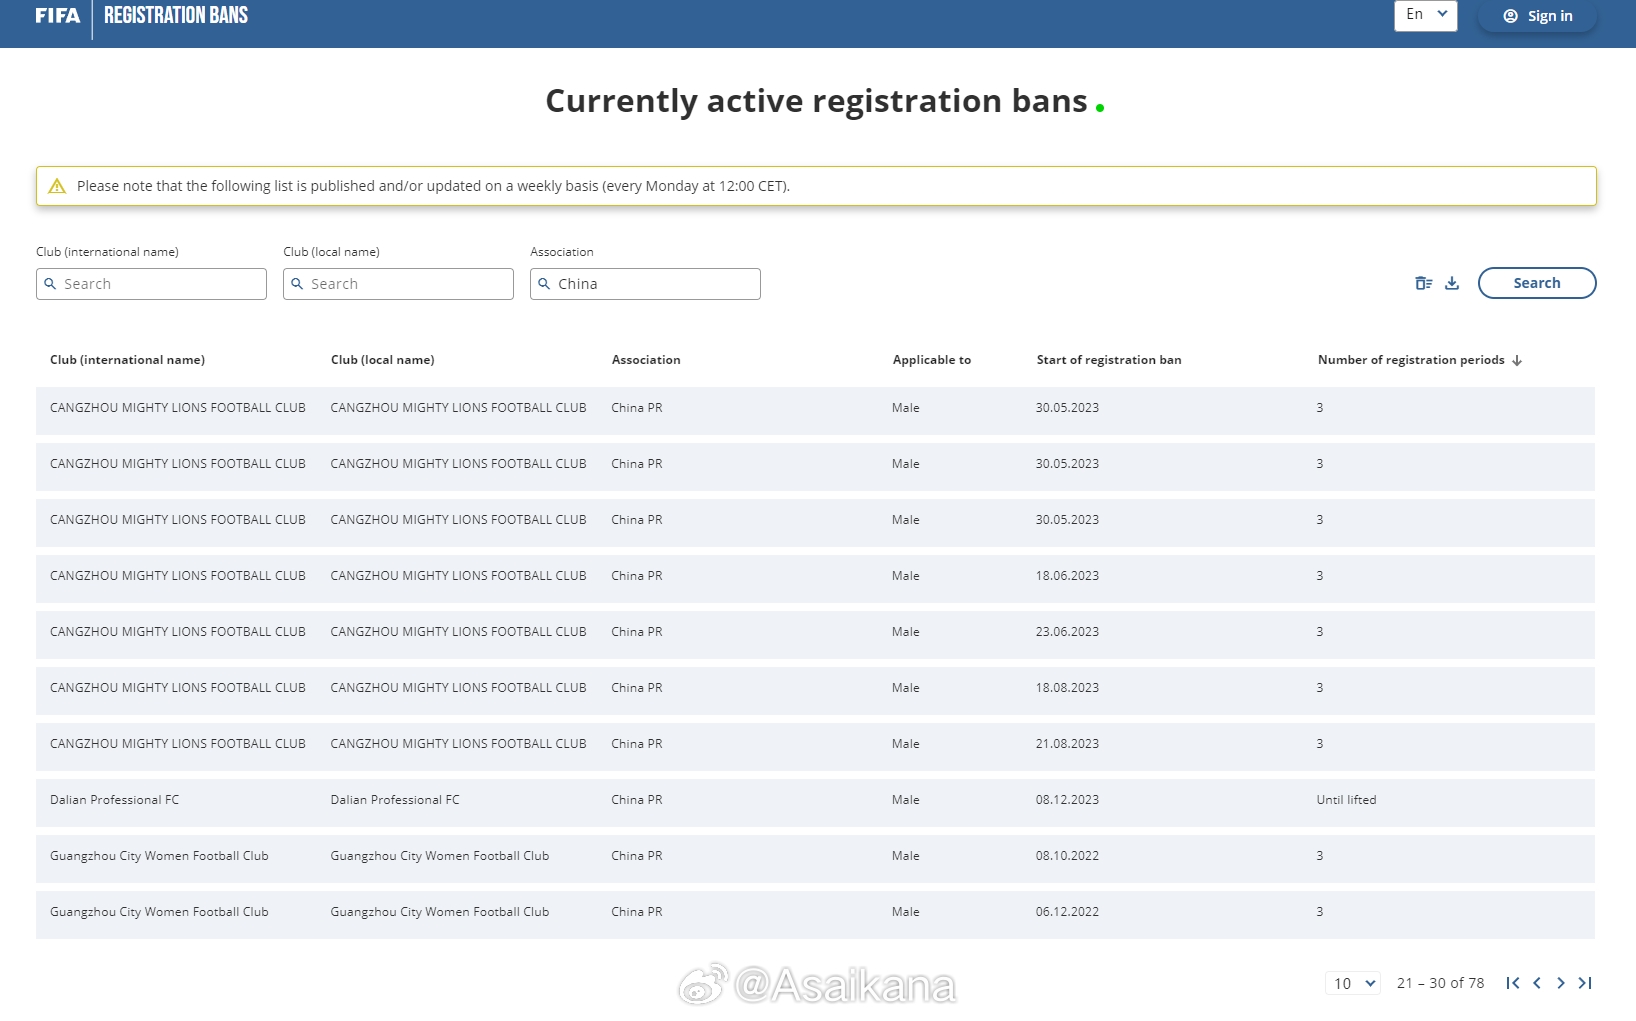
Task: Click the FIFA logo in header
Action: tap(57, 16)
